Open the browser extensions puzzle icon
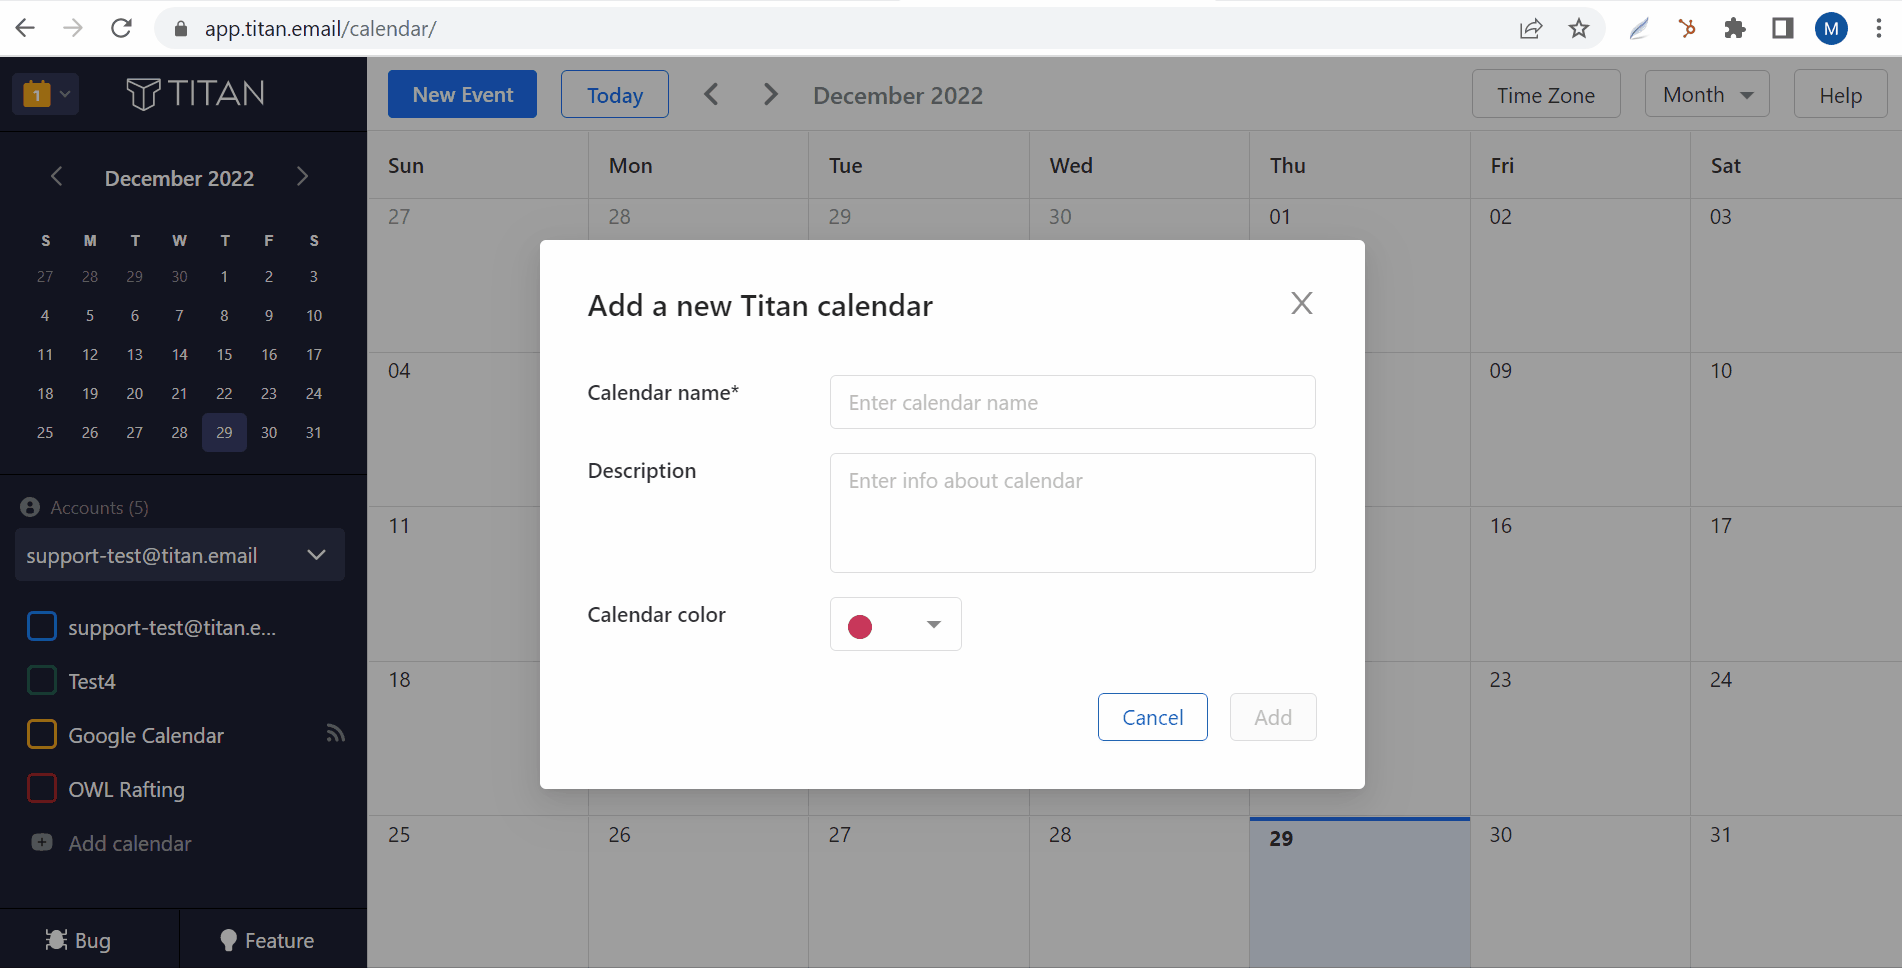The image size is (1902, 968). point(1735,28)
